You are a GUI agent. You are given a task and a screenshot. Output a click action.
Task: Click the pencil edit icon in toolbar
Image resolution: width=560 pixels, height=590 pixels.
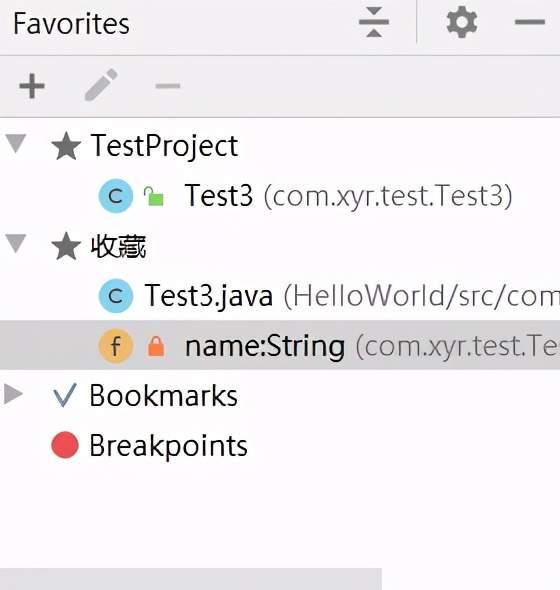pos(101,85)
